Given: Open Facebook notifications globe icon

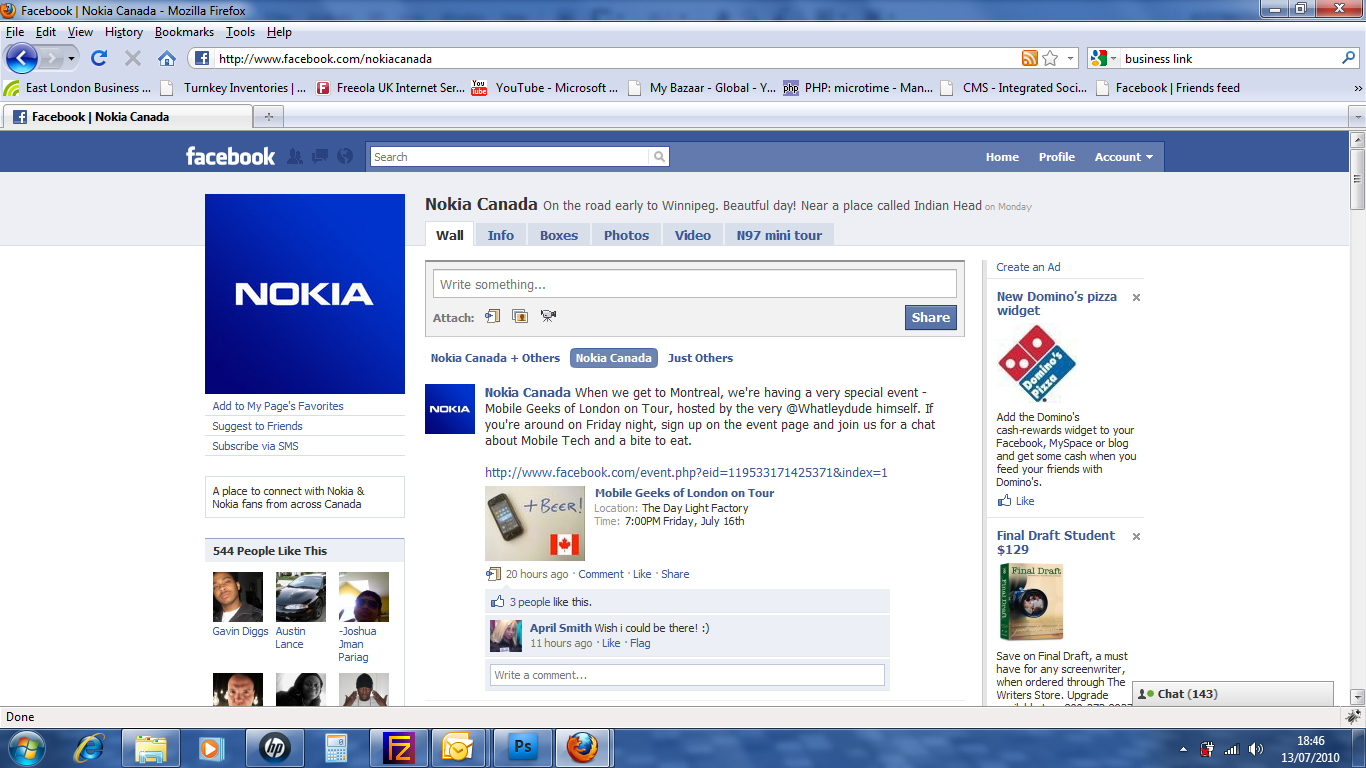Looking at the screenshot, I should click(345, 156).
